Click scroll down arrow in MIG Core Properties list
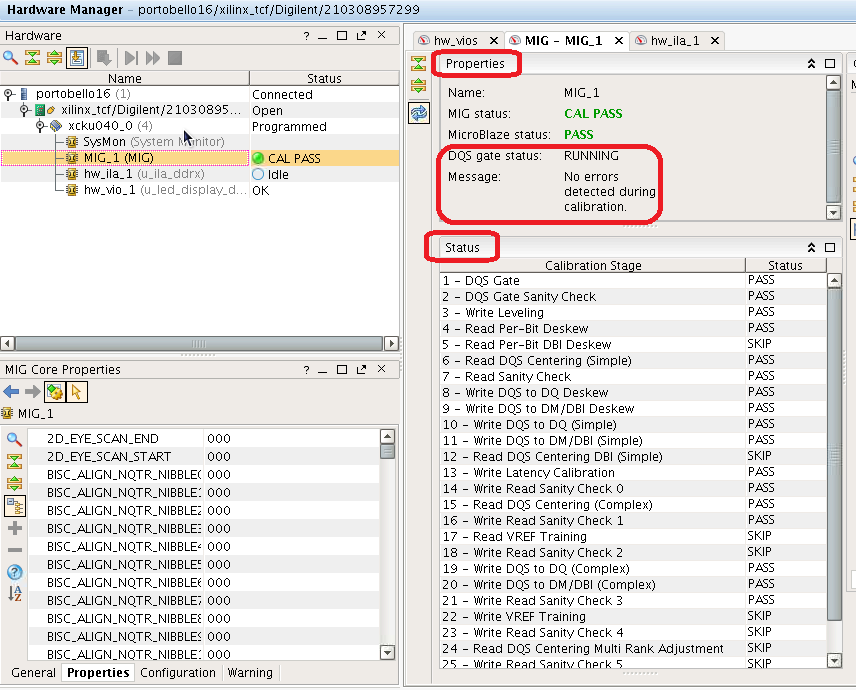This screenshot has width=856, height=690. point(388,653)
